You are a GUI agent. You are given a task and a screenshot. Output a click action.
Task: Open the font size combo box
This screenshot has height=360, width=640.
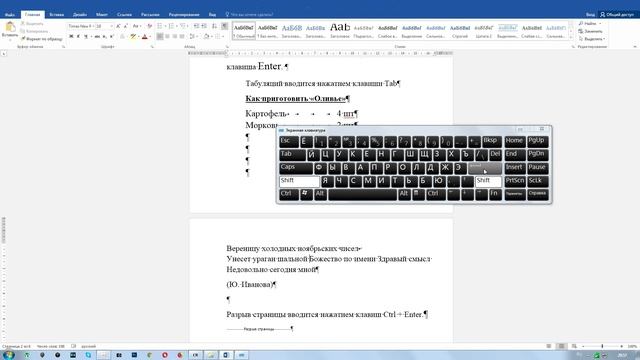[x=104, y=26]
